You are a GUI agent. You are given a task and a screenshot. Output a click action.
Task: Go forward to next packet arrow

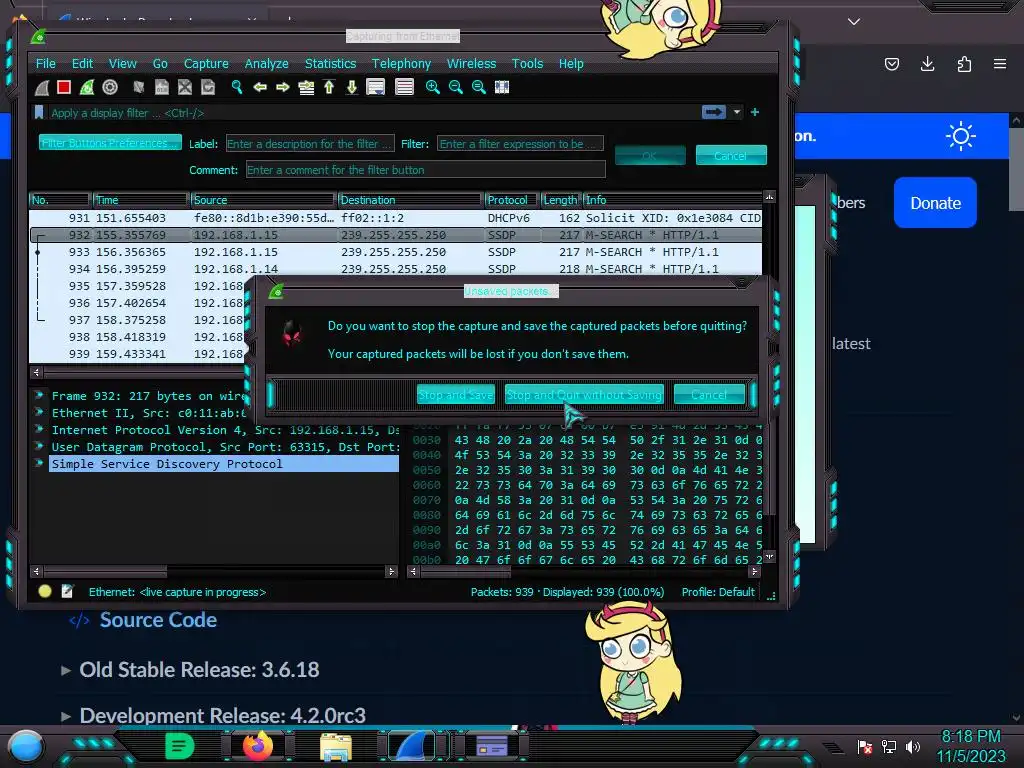[283, 88]
